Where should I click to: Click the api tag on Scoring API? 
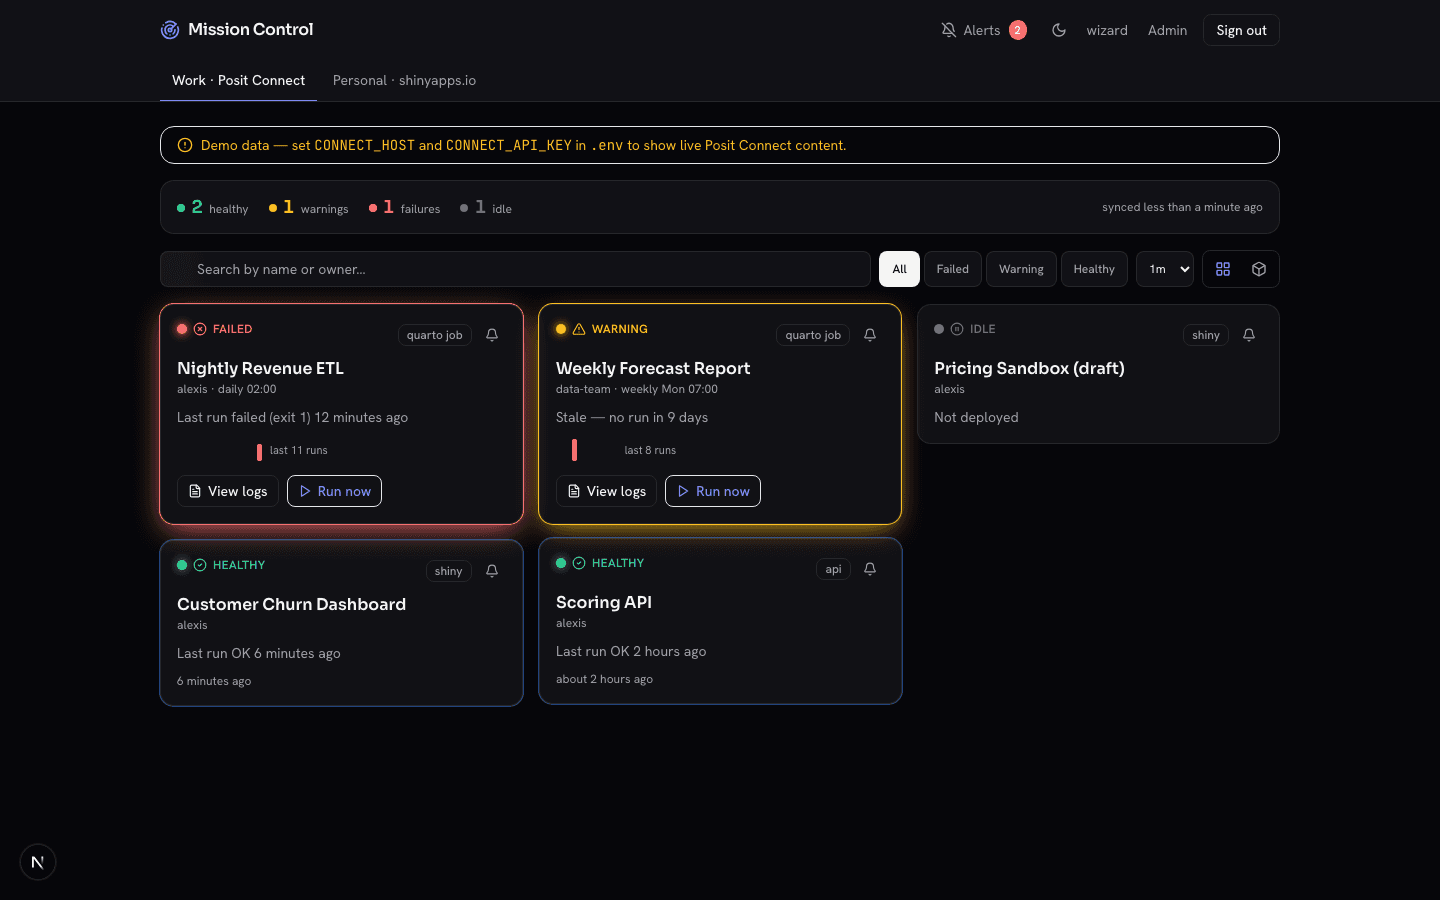(x=833, y=569)
